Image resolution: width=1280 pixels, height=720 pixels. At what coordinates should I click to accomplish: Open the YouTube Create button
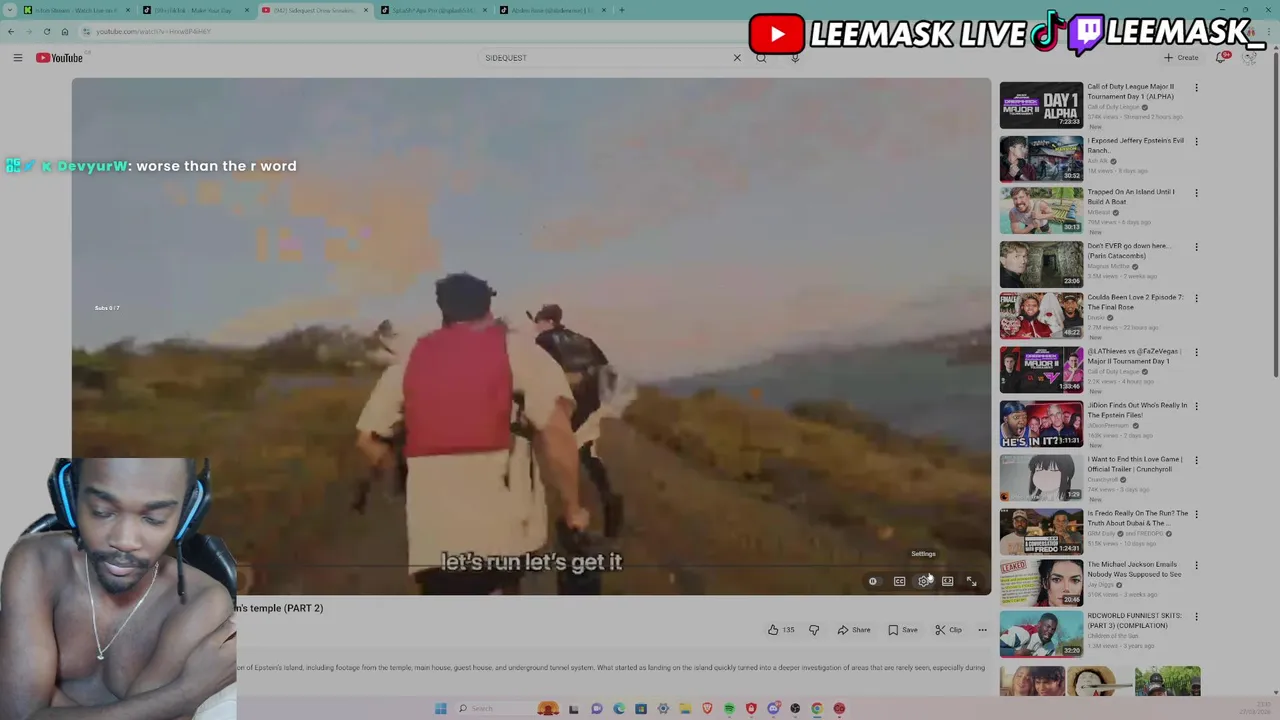pyautogui.click(x=1181, y=58)
